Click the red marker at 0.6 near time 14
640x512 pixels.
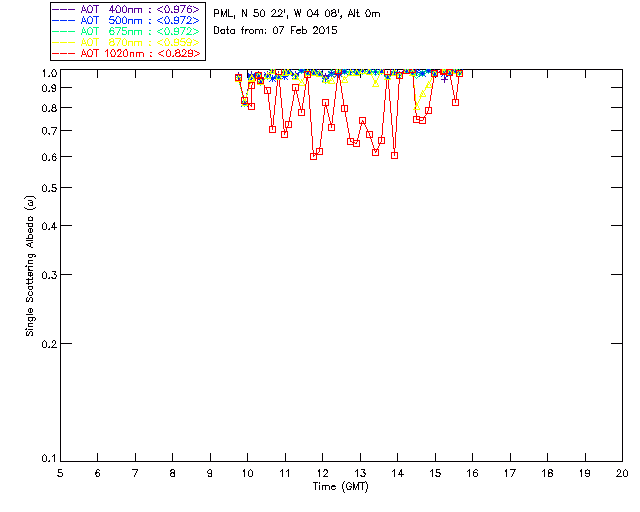coord(394,156)
